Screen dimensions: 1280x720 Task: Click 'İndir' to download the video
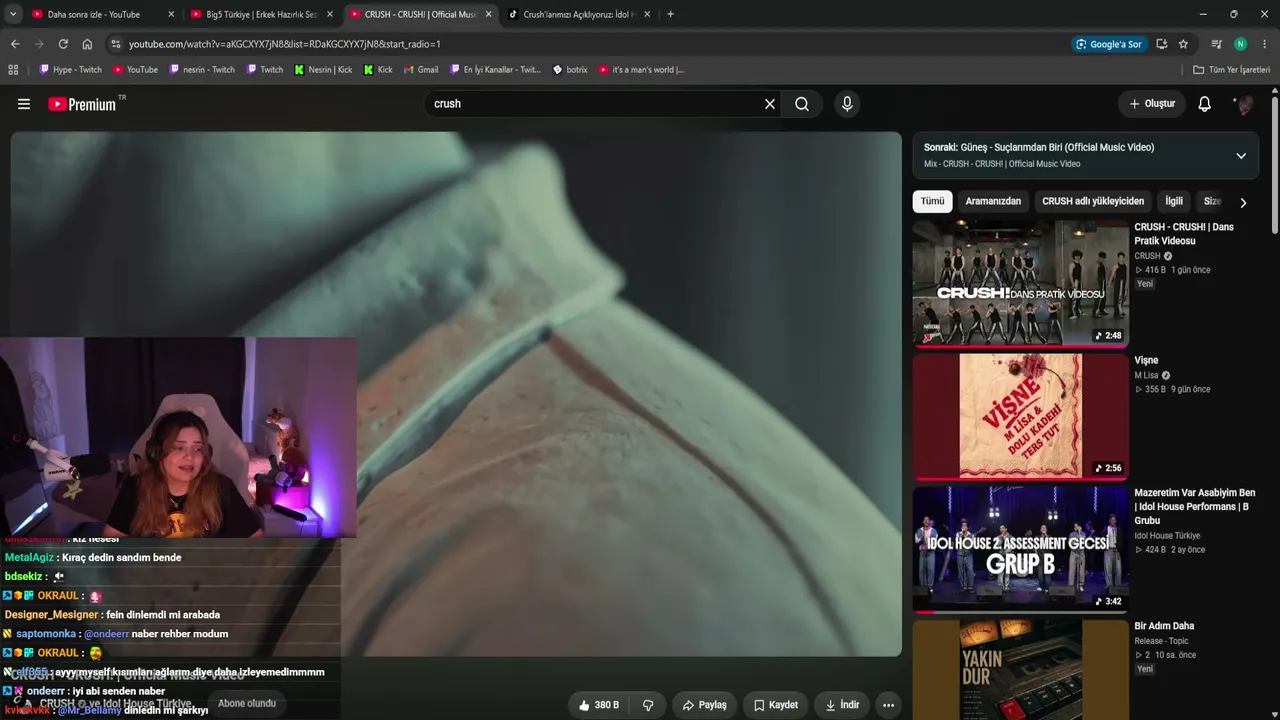pos(842,705)
